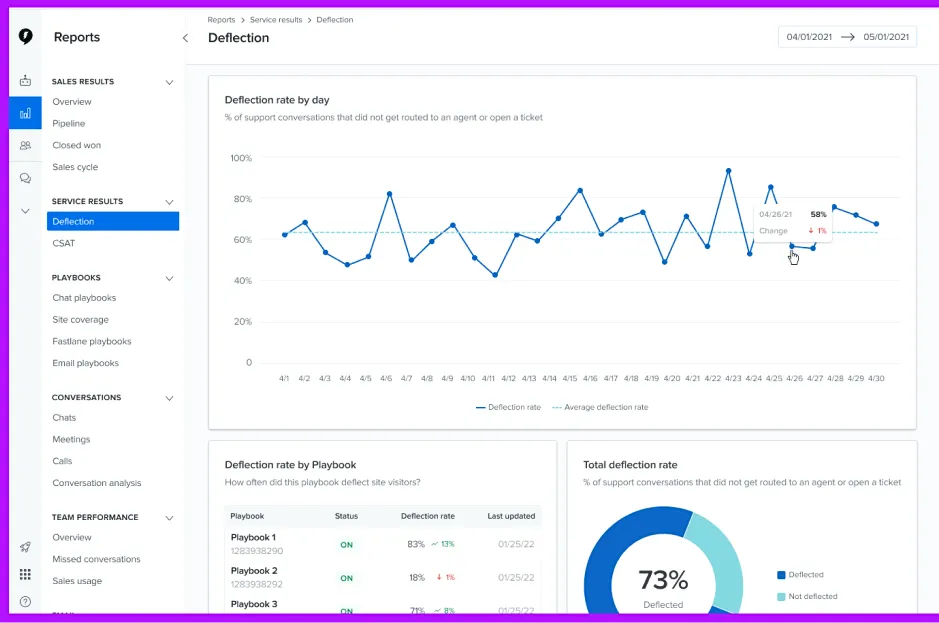Select the Reports bar chart sidebar icon
Image resolution: width=939 pixels, height=623 pixels.
click(x=25, y=113)
